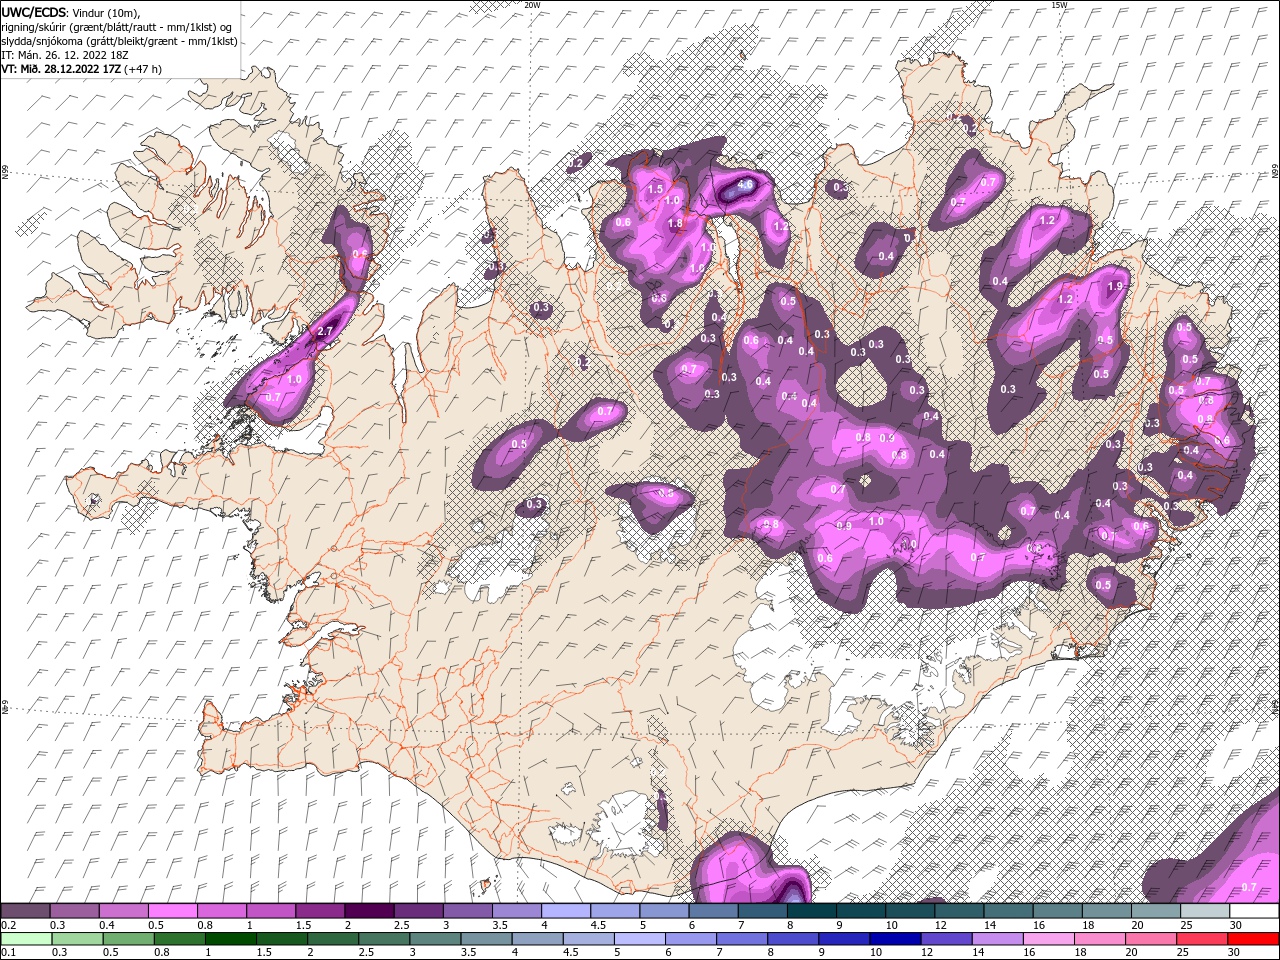Click the '15W' longitude label

(1059, 5)
